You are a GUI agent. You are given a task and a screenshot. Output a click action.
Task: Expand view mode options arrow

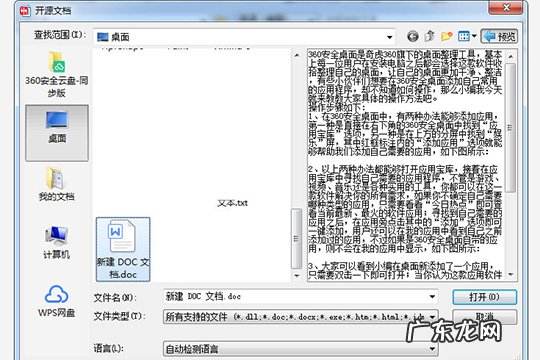pos(474,36)
